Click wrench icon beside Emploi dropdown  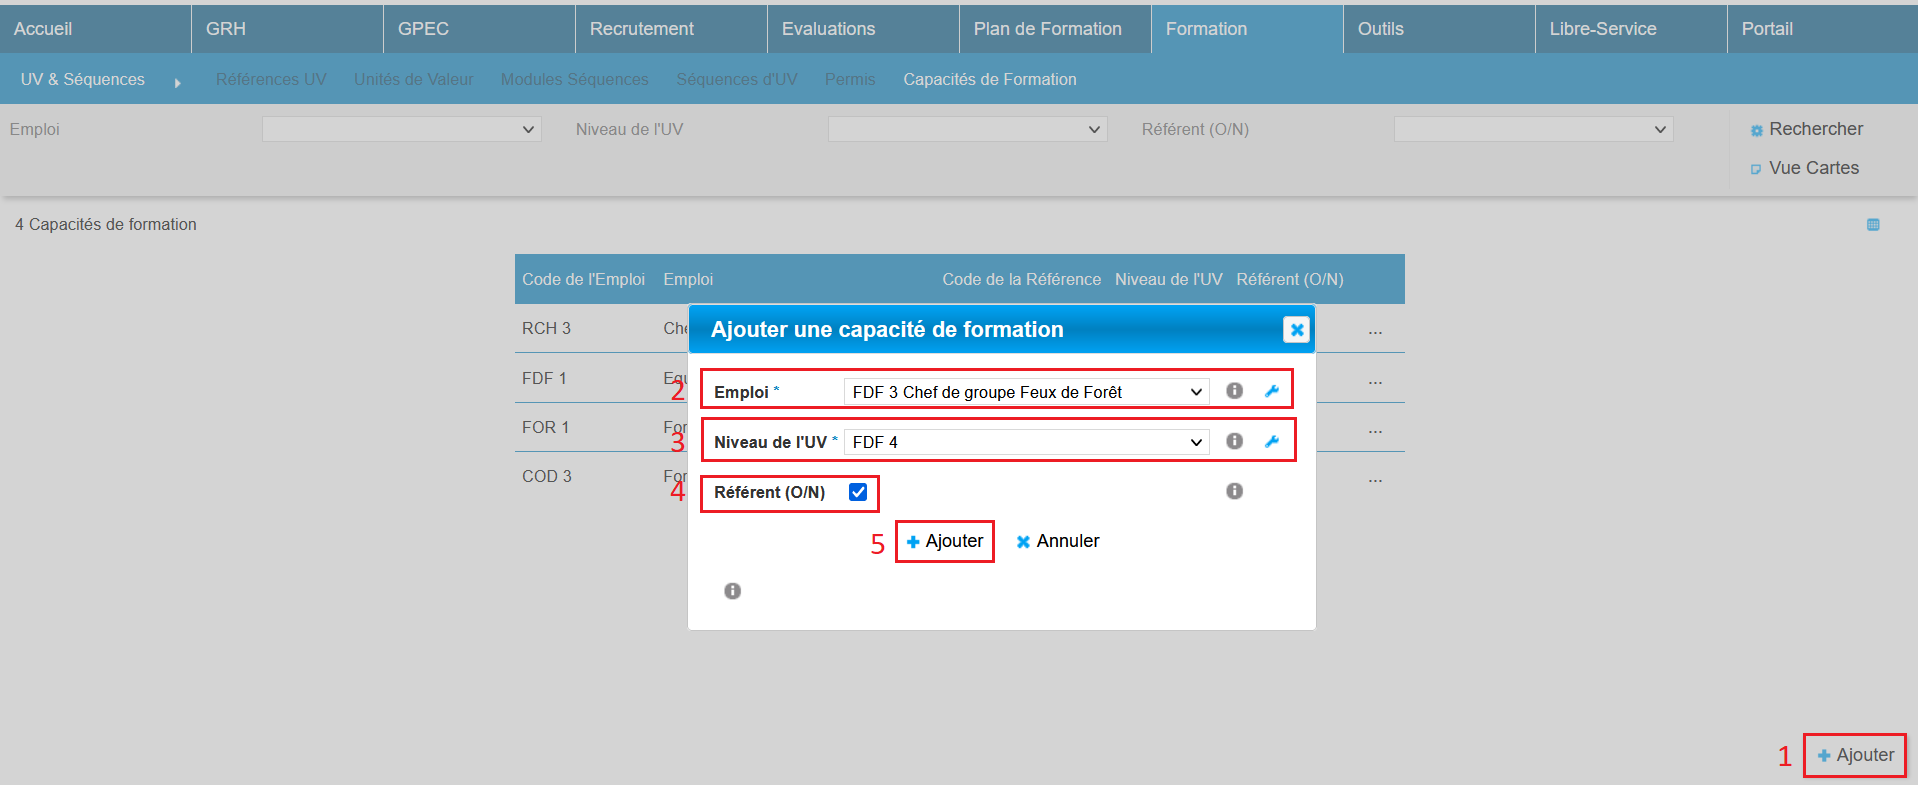[x=1272, y=391]
